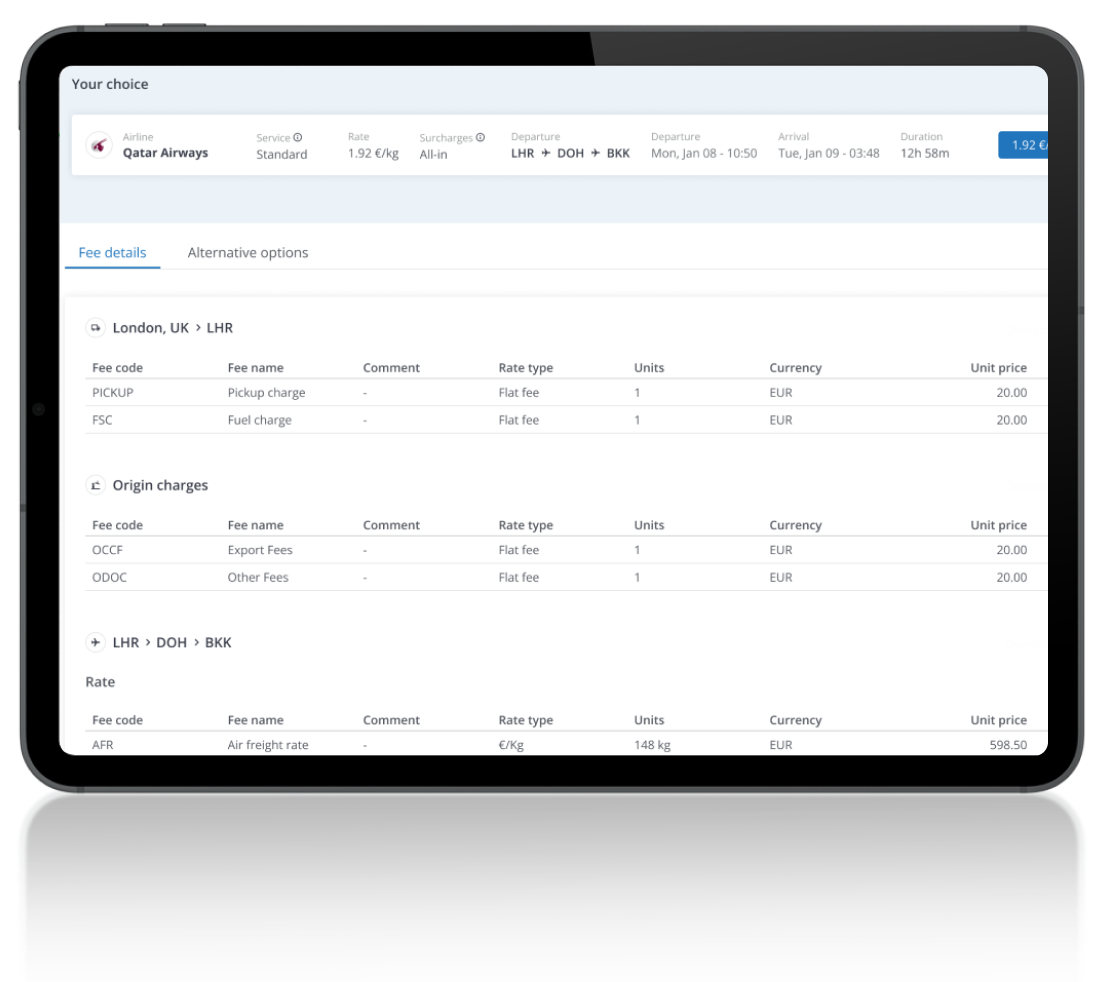Click the Export Fees row Flat fee cell
This screenshot has width=1102, height=982.
519,550
